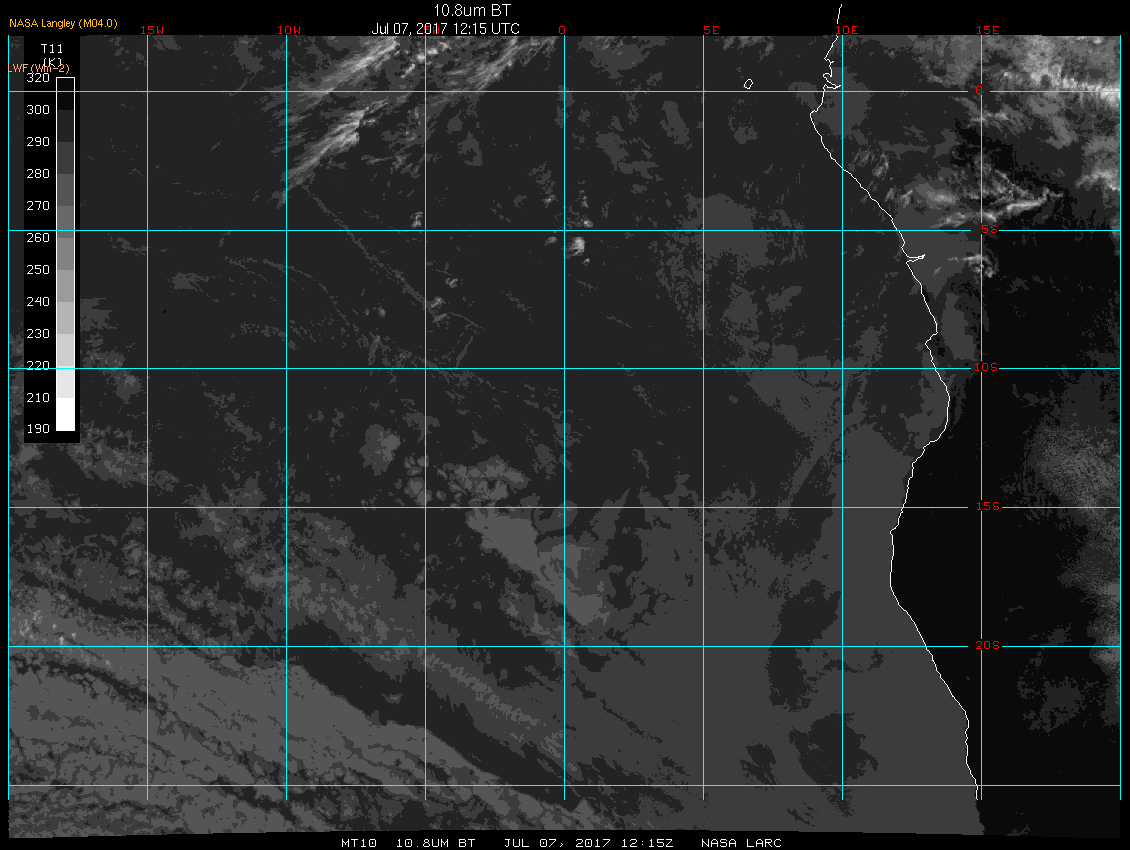
Task: Click the '5S' latitude label
Action: [x=989, y=229]
